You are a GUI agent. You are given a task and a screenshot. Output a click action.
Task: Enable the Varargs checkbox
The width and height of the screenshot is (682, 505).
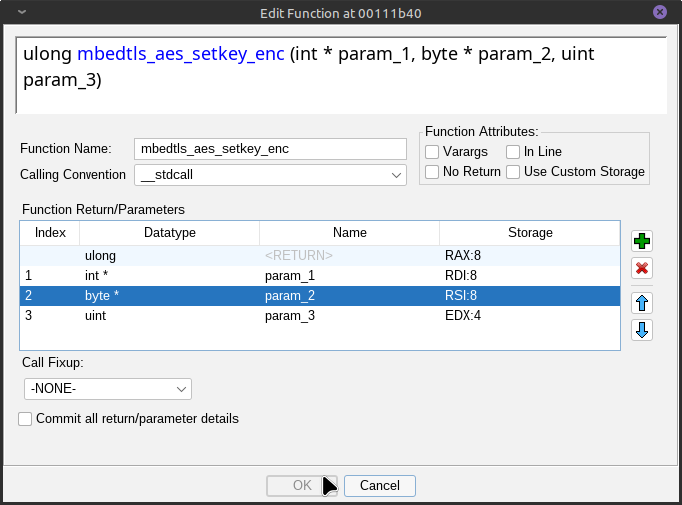[432, 152]
